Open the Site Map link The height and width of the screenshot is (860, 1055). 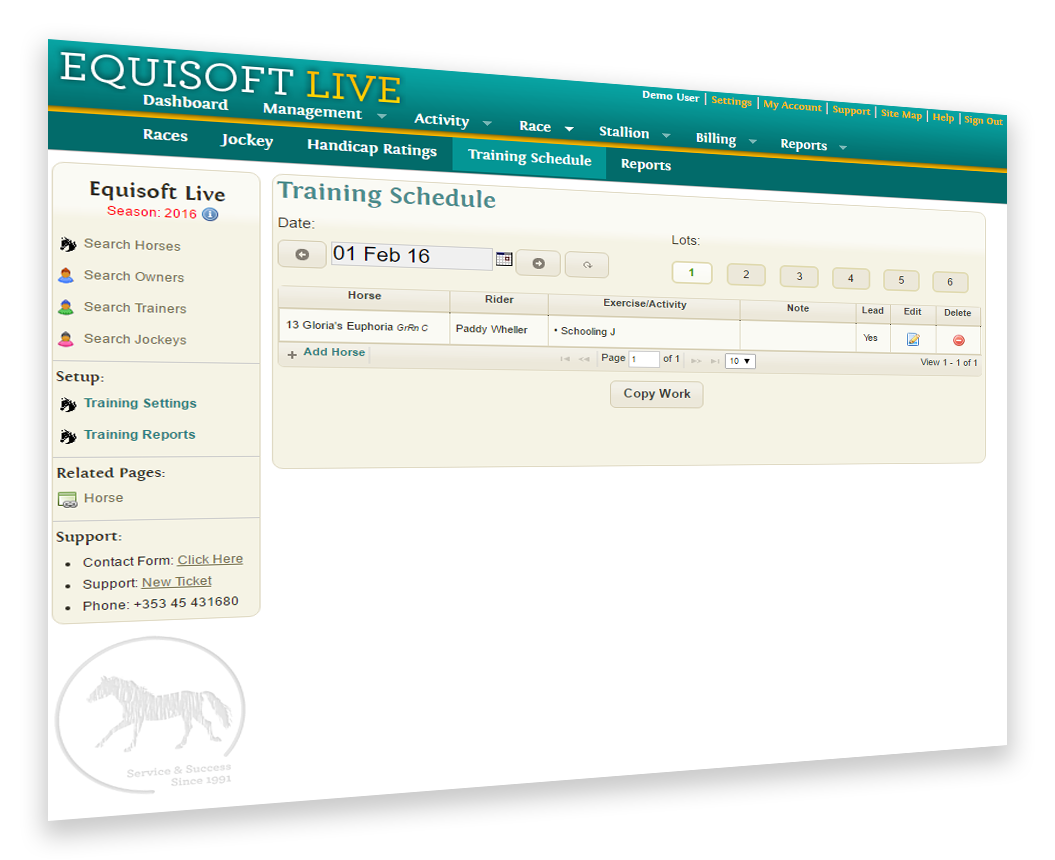click(x=902, y=114)
